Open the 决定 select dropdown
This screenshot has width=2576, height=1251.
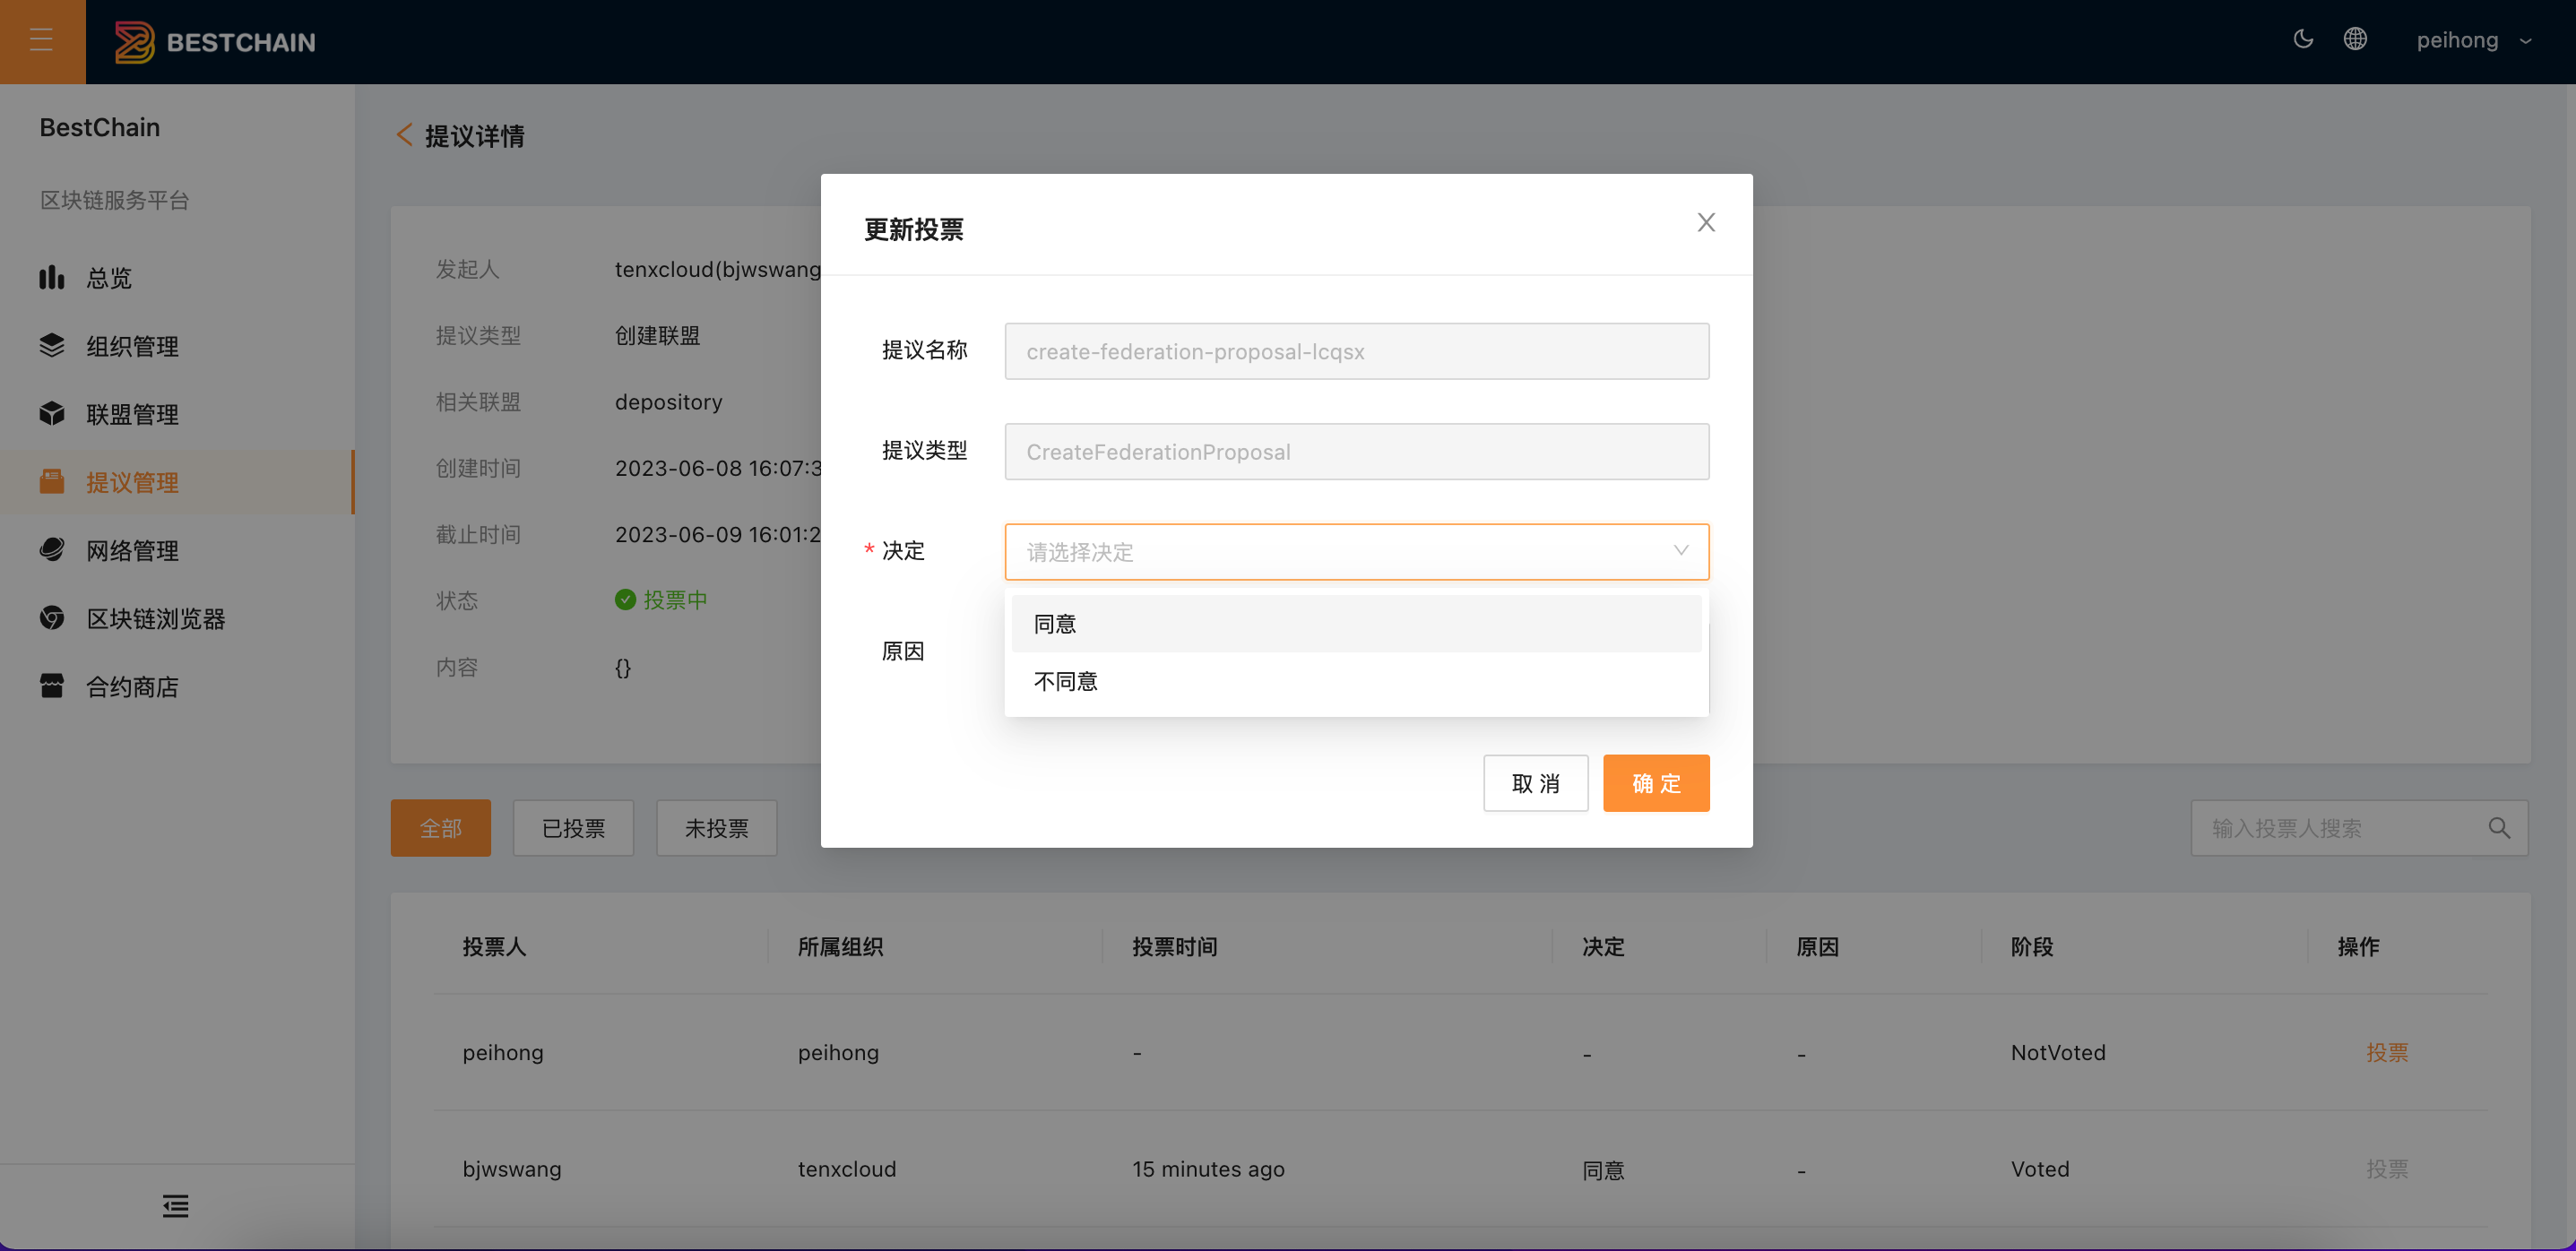1356,551
